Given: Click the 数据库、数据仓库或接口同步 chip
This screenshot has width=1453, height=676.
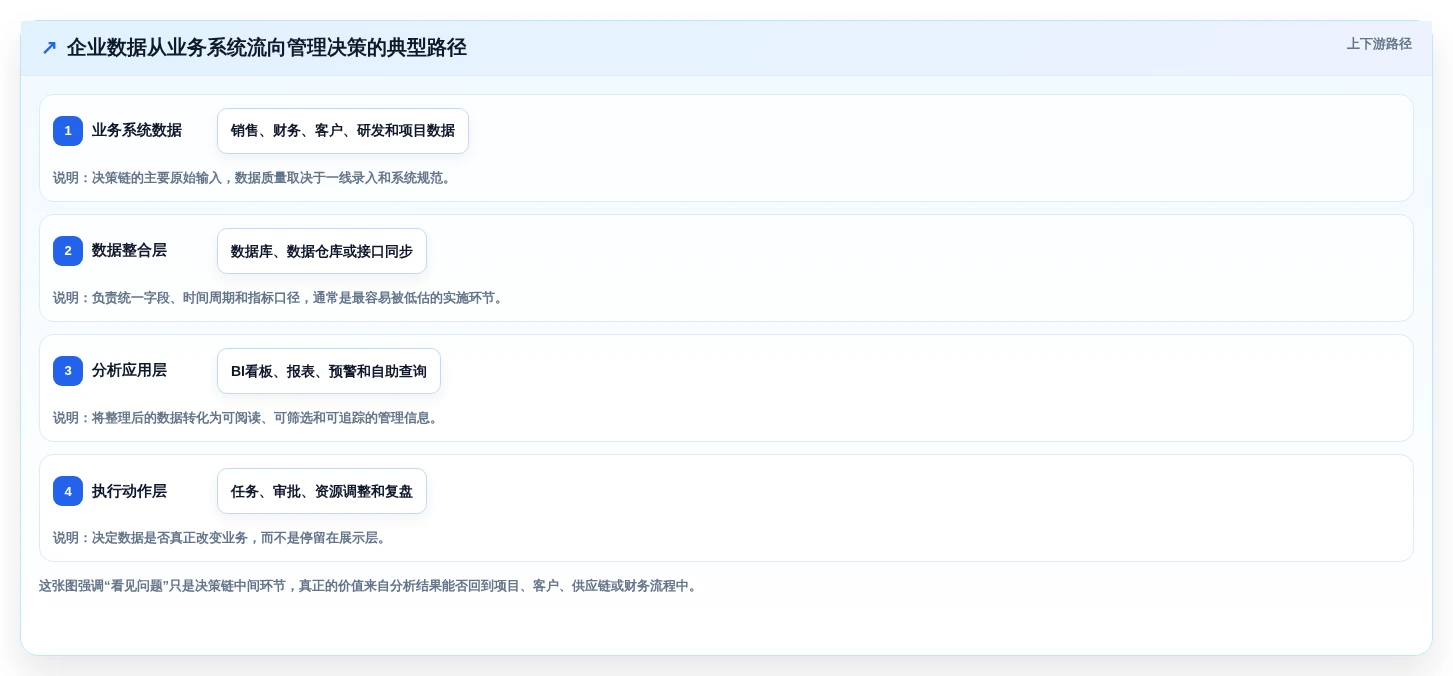Looking at the screenshot, I should [x=322, y=251].
